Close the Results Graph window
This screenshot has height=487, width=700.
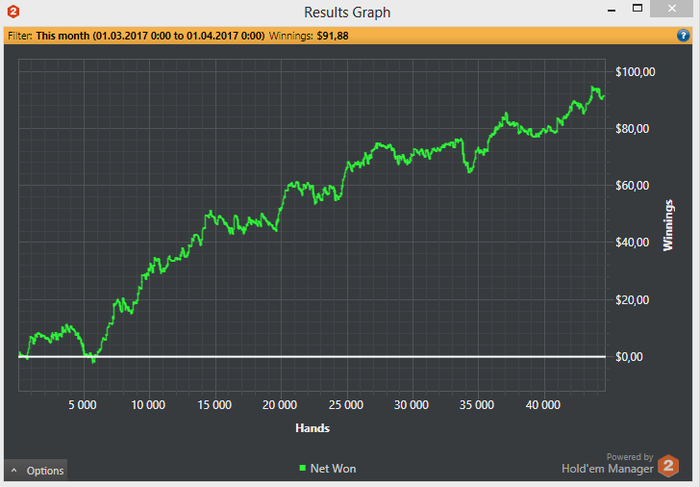[x=671, y=8]
